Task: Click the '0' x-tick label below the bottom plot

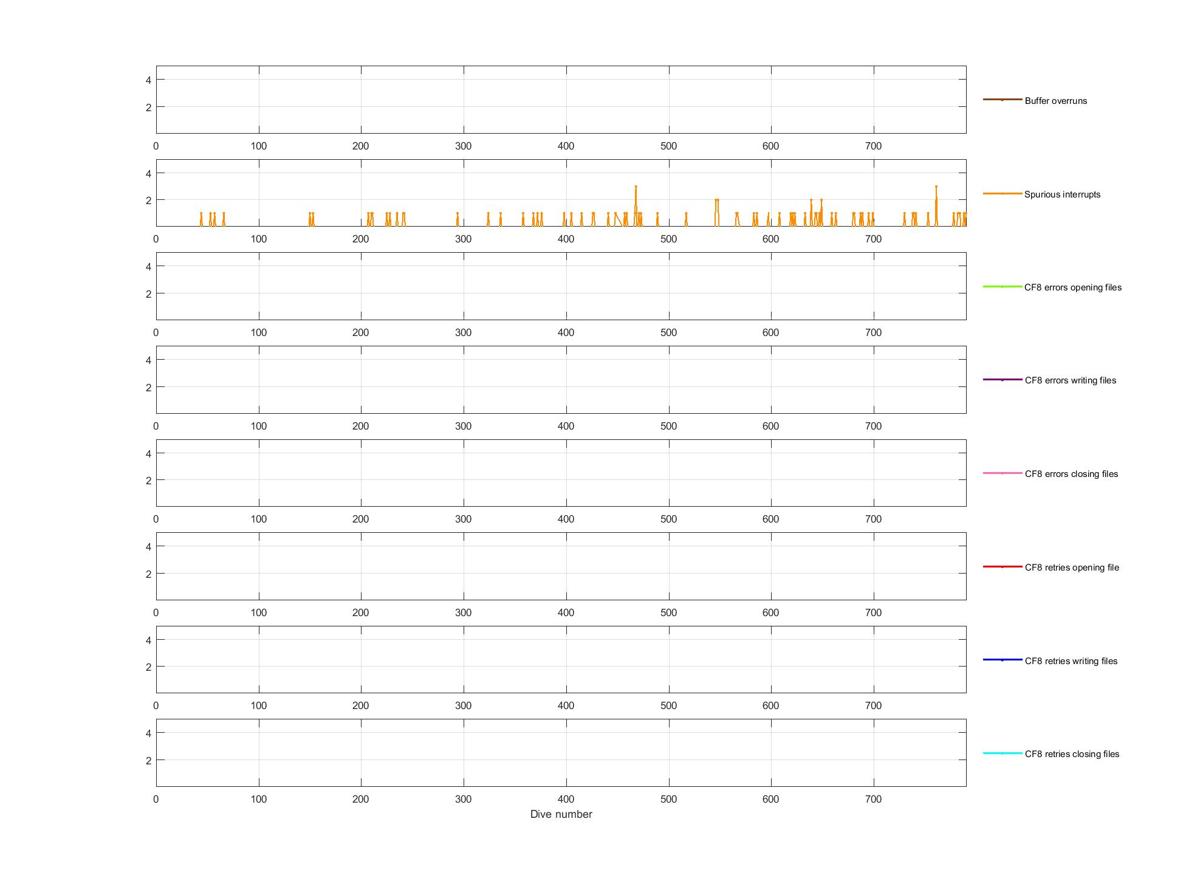Action: click(x=156, y=799)
